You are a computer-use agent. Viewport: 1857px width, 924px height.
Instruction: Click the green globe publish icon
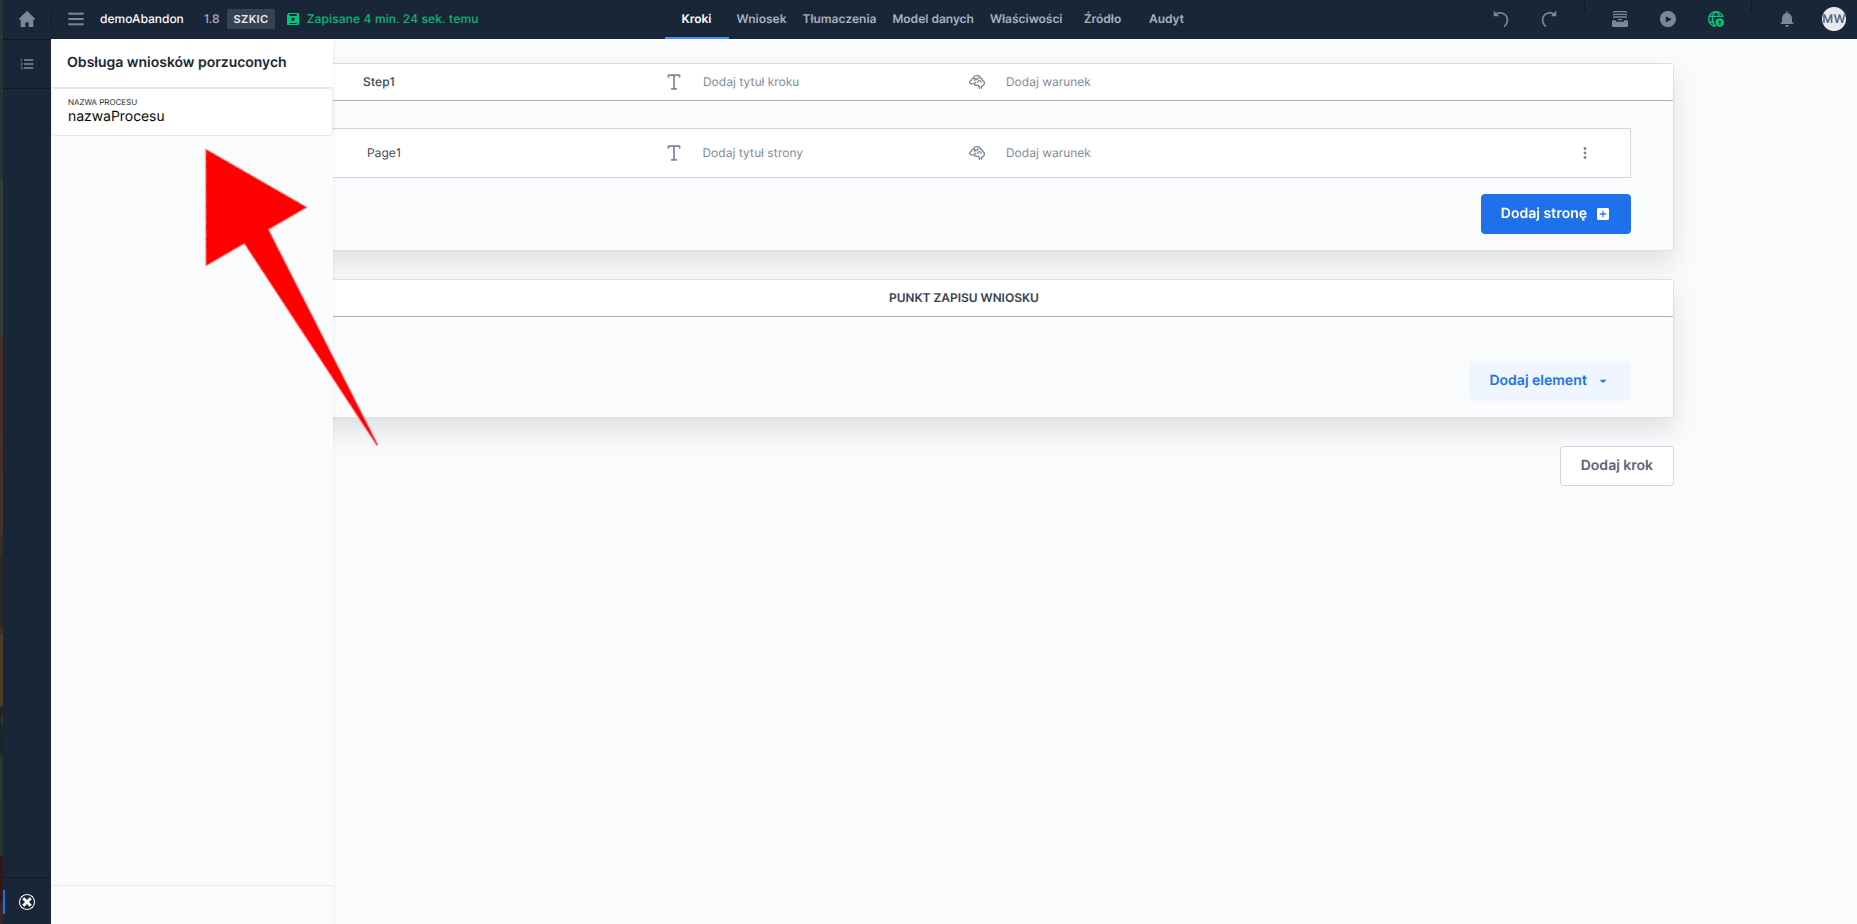(x=1716, y=19)
